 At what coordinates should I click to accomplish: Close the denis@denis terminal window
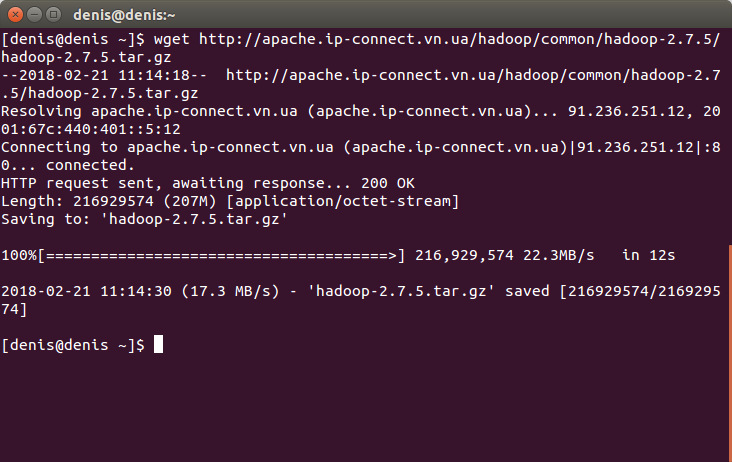(x=15, y=15)
